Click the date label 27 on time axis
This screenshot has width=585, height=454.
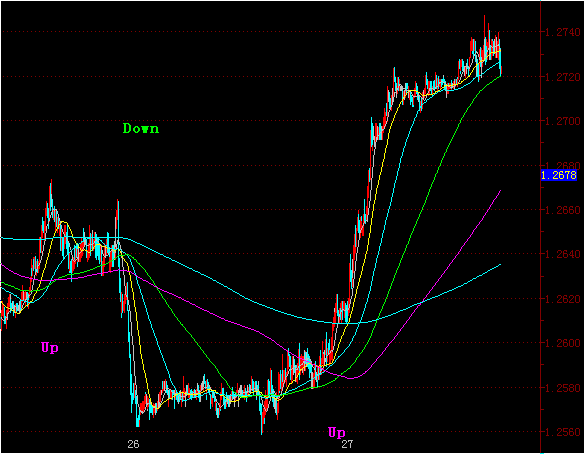tap(347, 444)
